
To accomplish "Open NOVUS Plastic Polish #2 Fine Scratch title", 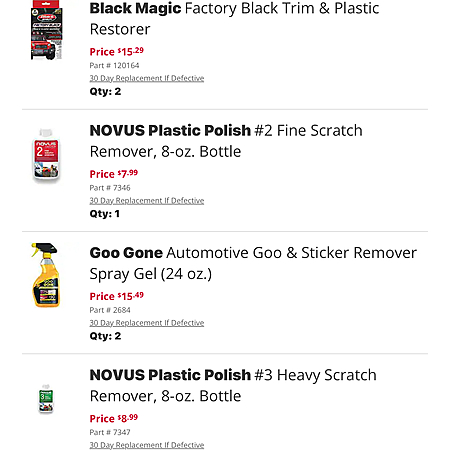I will coord(226,141).
